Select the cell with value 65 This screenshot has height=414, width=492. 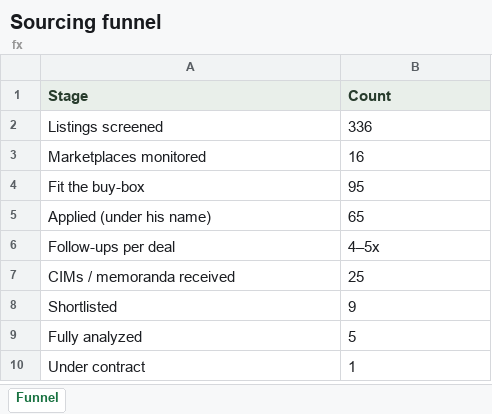(415, 216)
